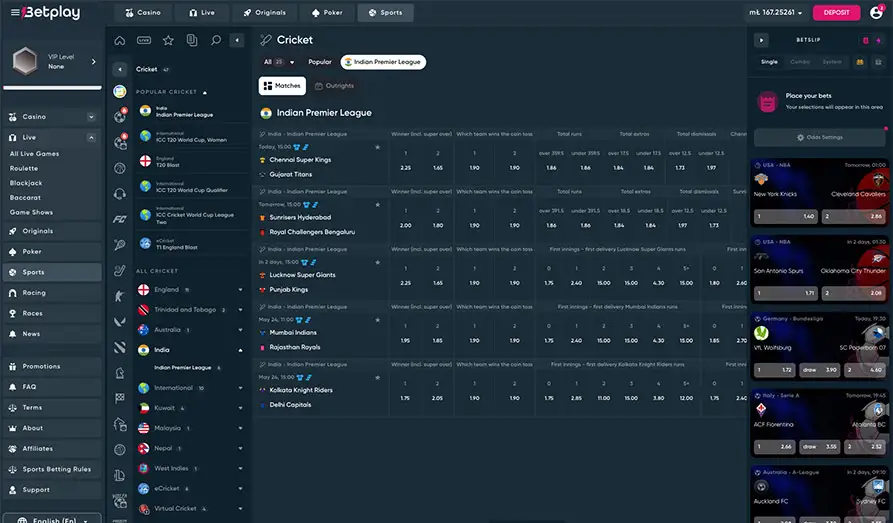Go back using arrow beside Cricket heading

point(120,70)
